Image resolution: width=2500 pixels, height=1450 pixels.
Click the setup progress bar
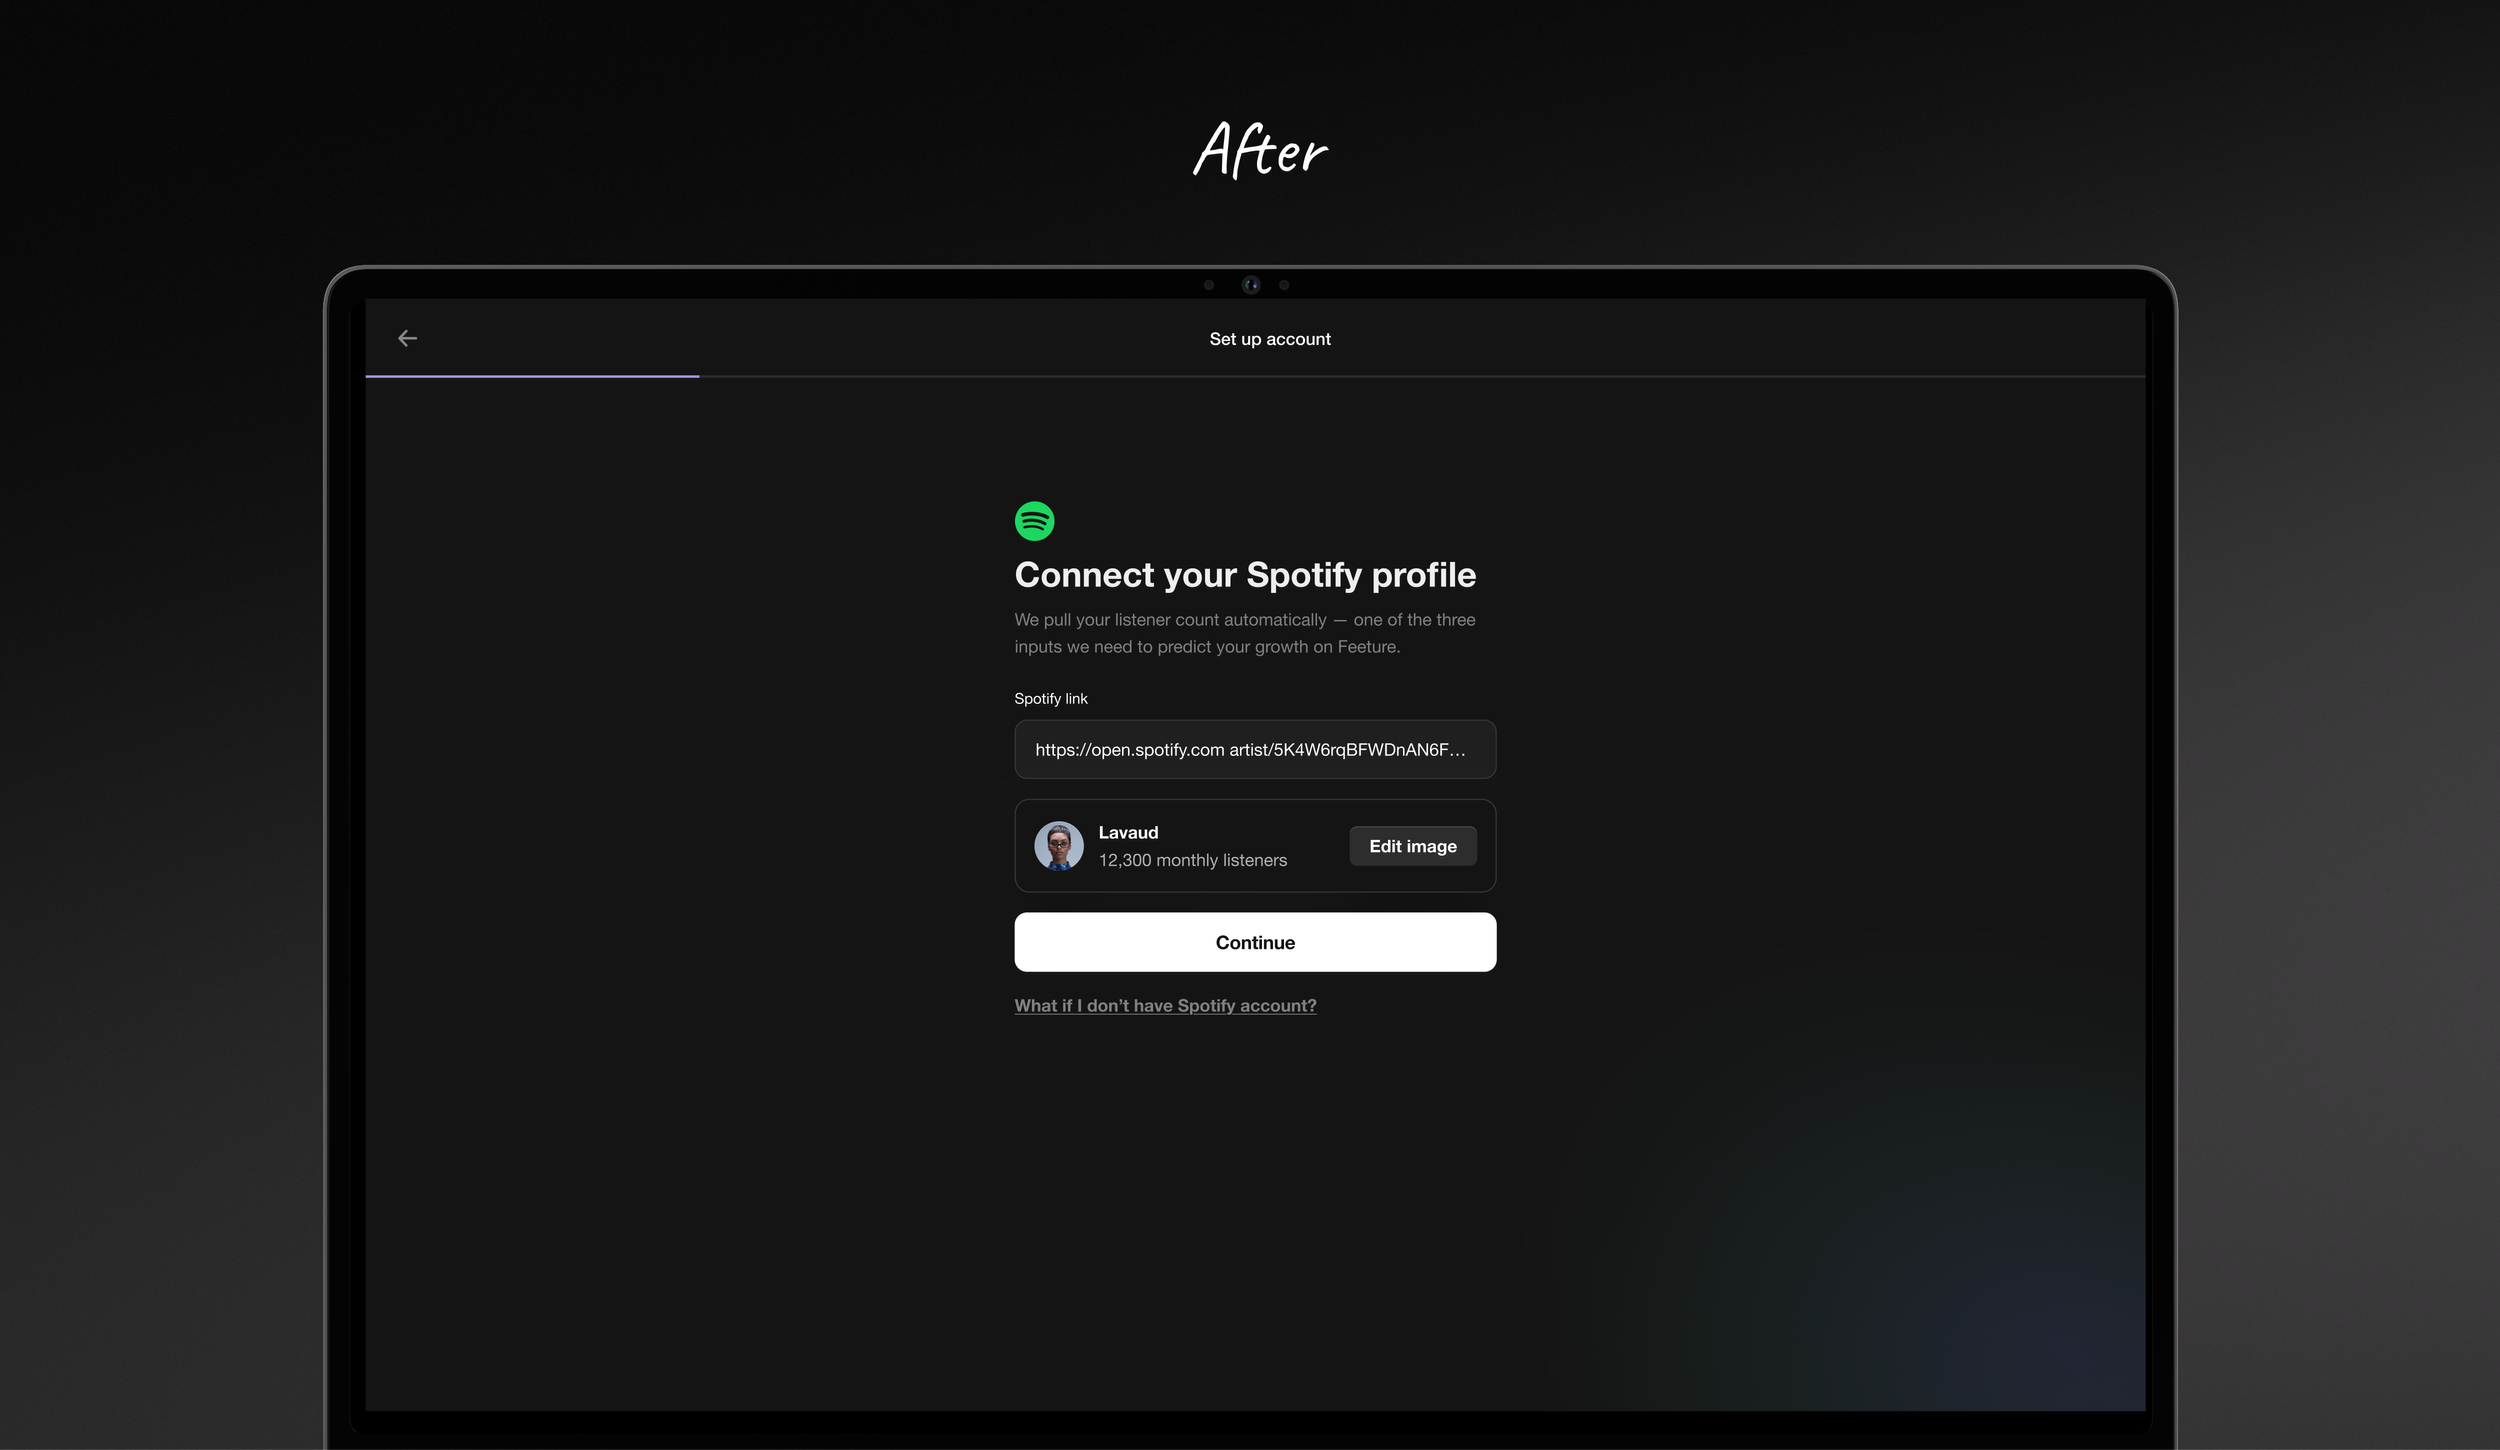[x=1255, y=376]
